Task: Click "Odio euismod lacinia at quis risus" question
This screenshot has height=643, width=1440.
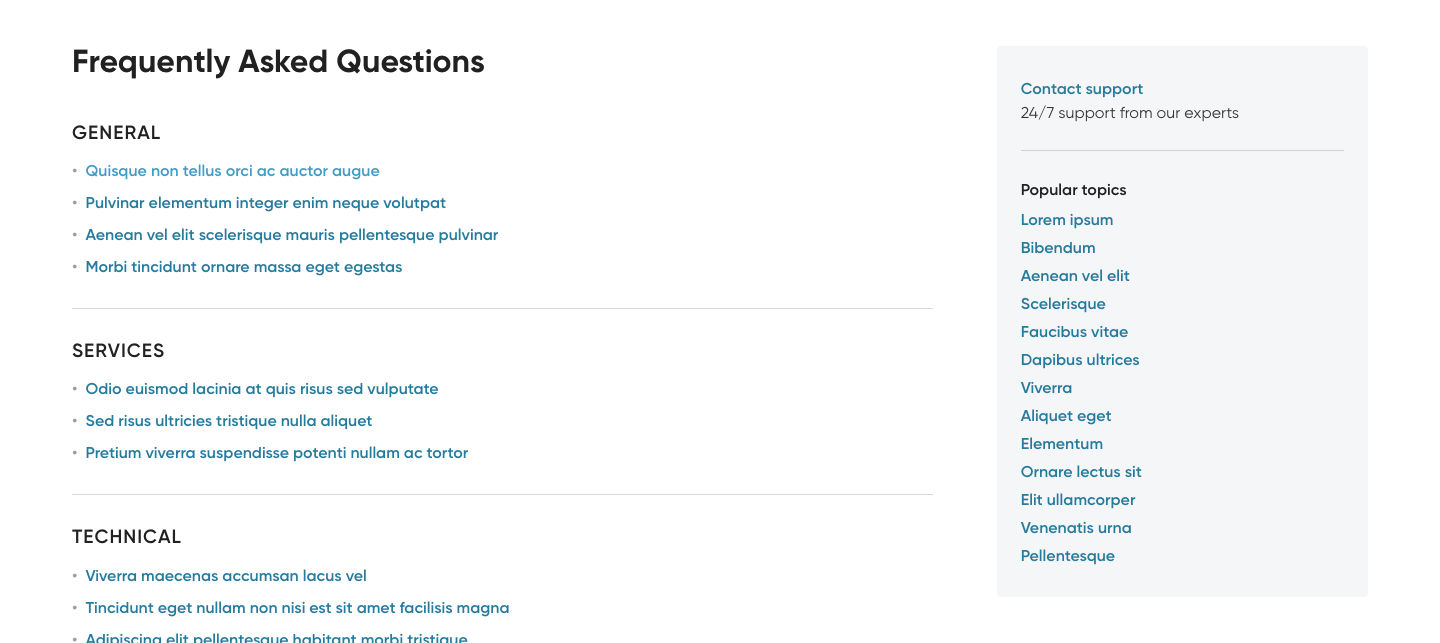Action: (x=261, y=389)
